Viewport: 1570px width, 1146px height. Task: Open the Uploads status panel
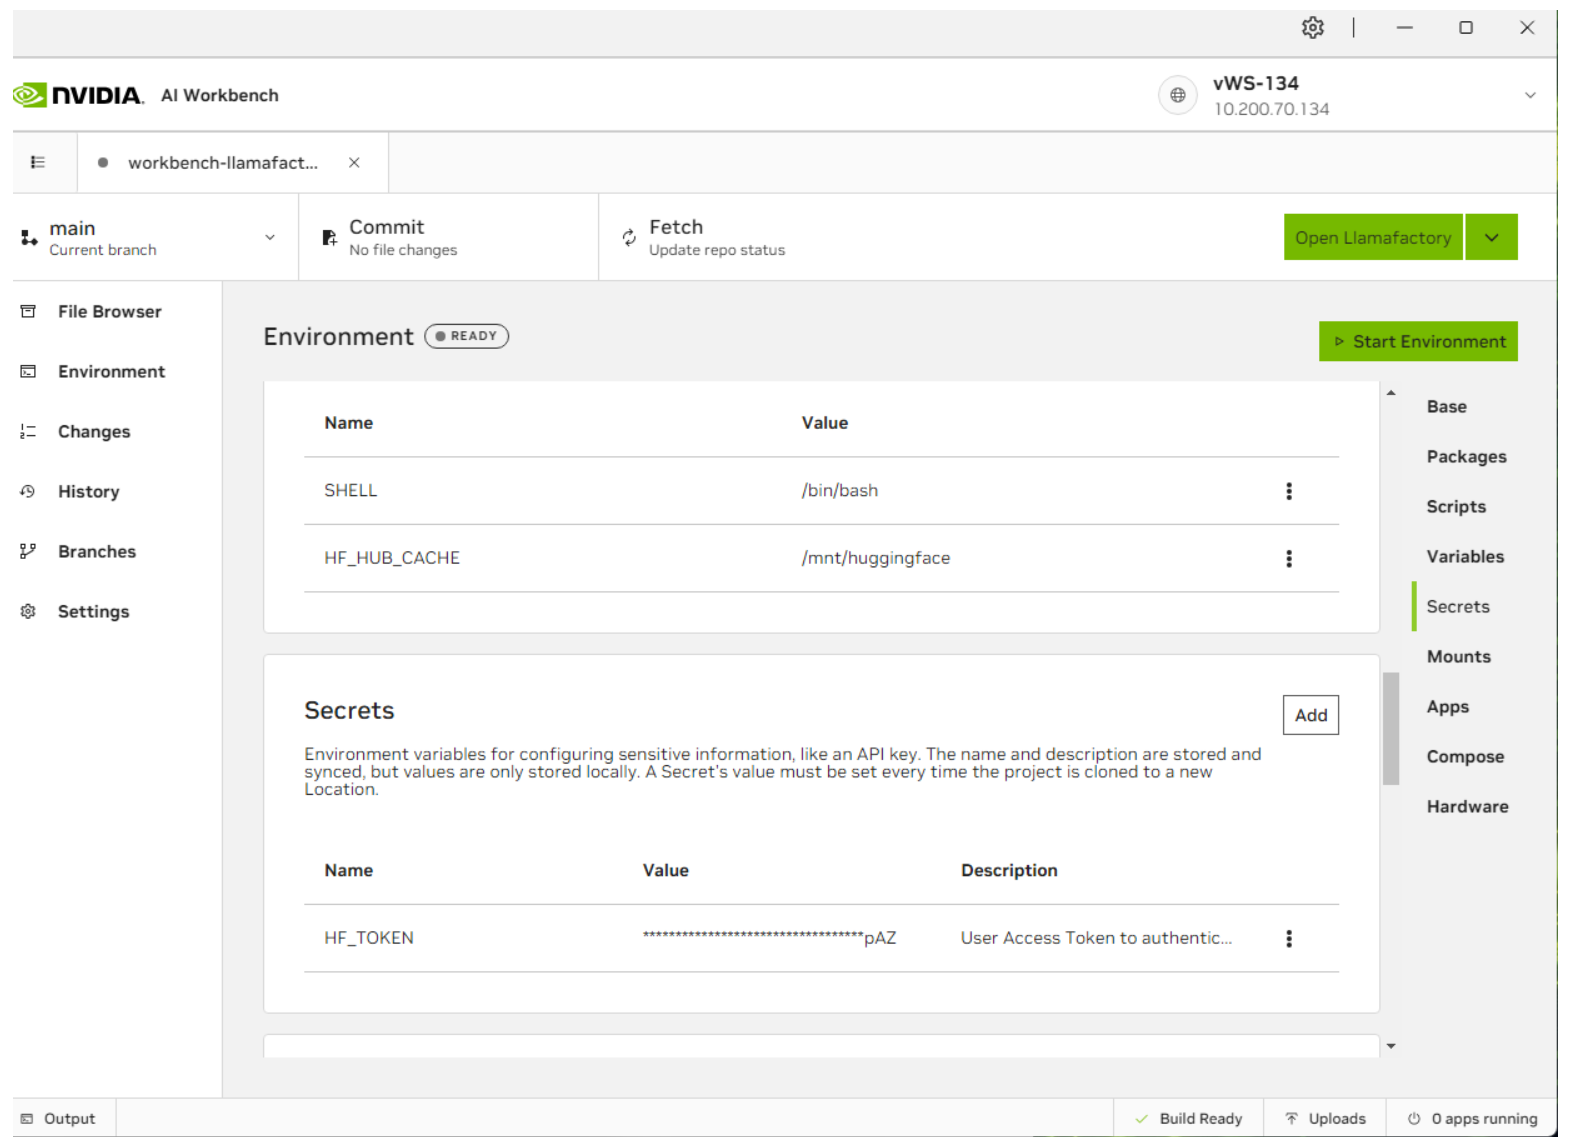click(x=1325, y=1118)
